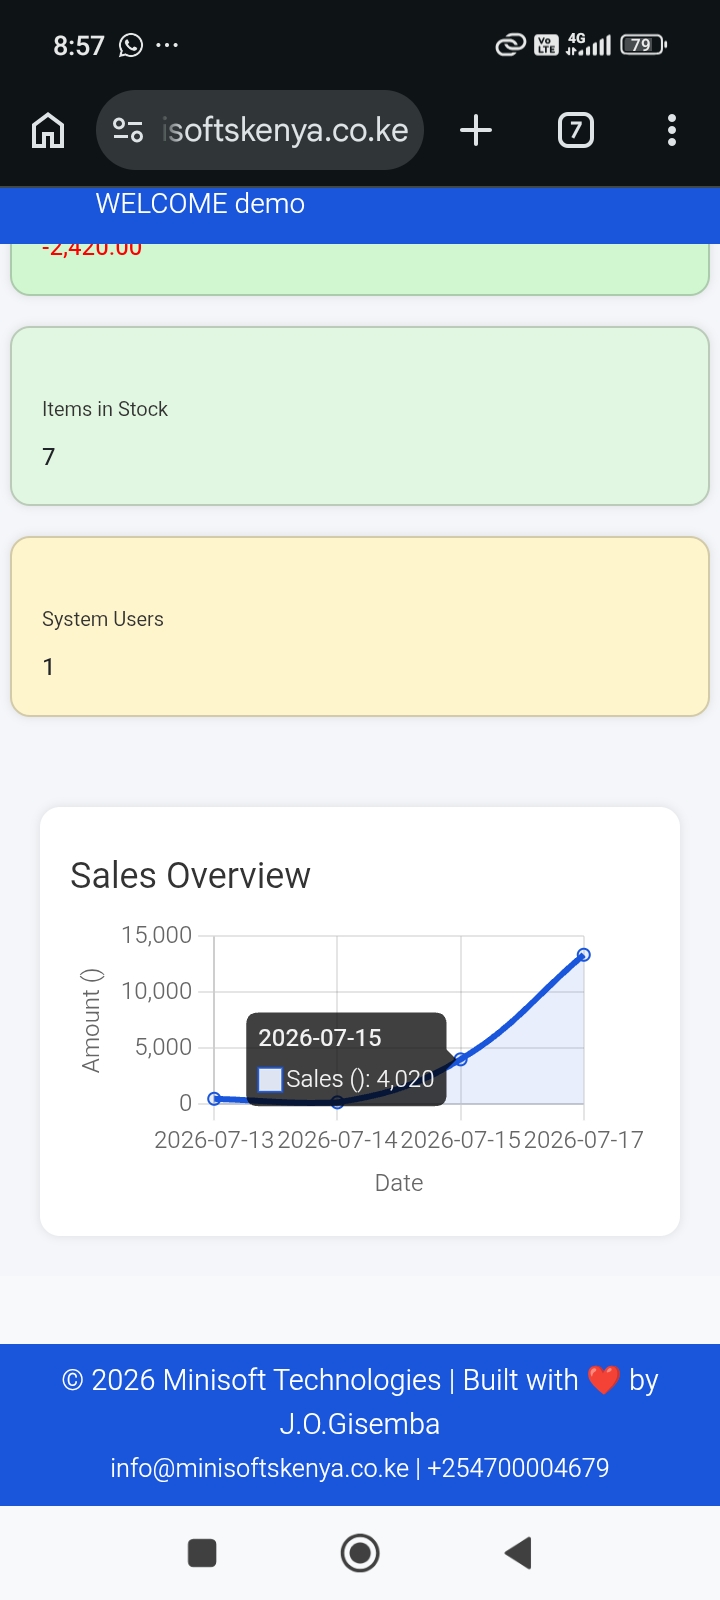
Task: Tap the WhatsApp notification icon in status bar
Action: click(x=131, y=45)
